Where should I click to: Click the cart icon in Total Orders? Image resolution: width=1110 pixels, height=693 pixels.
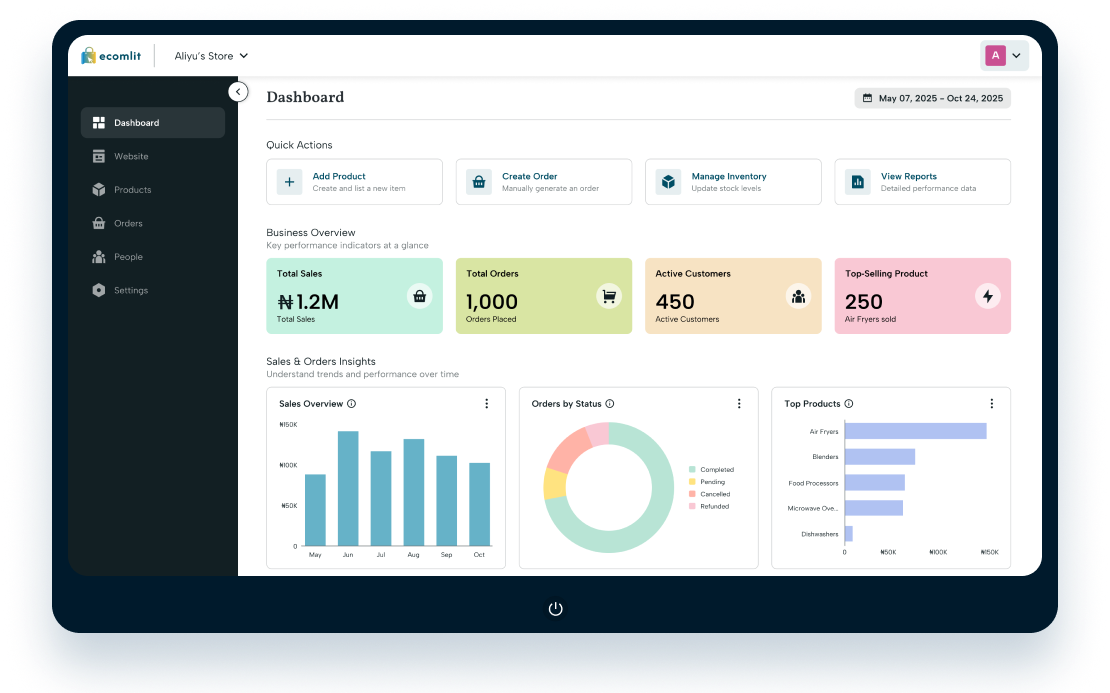click(x=609, y=296)
